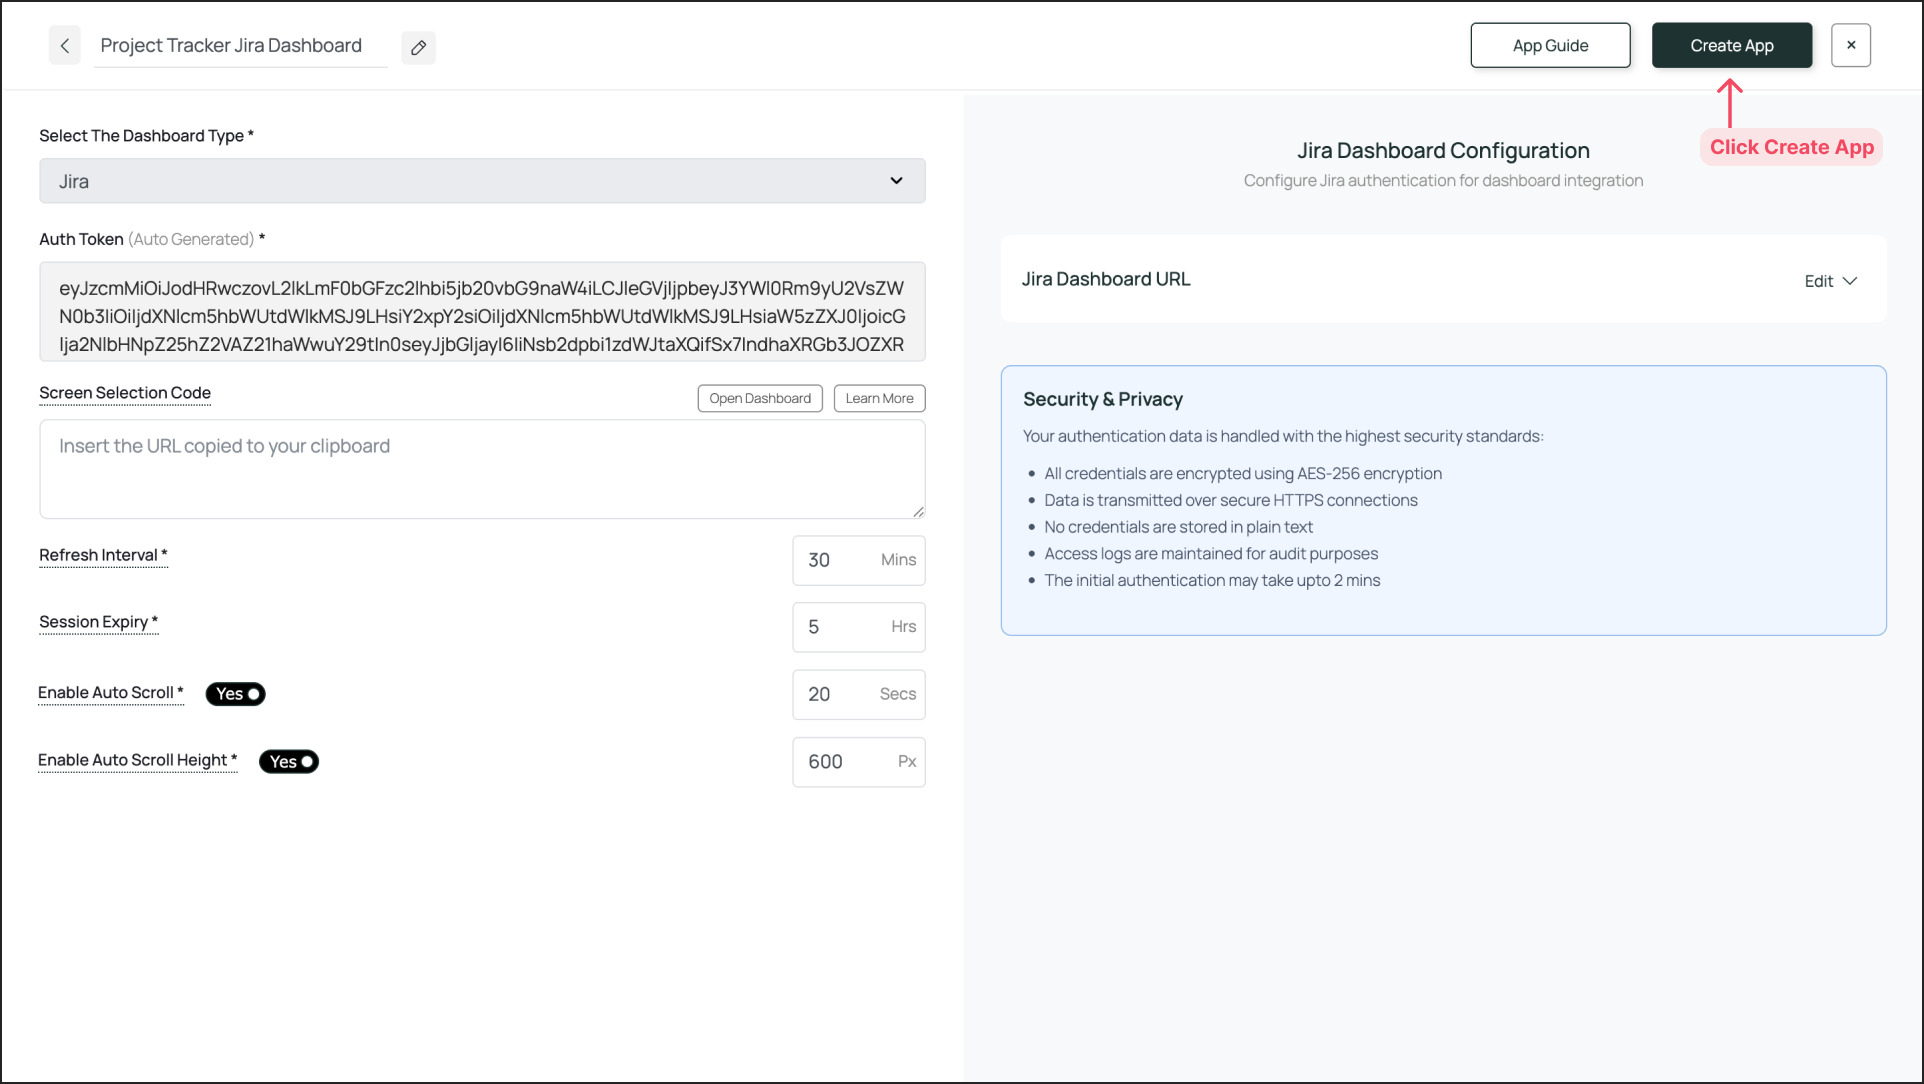The width and height of the screenshot is (1924, 1084).
Task: Click the Screen Selection Code input area
Action: pos(482,468)
